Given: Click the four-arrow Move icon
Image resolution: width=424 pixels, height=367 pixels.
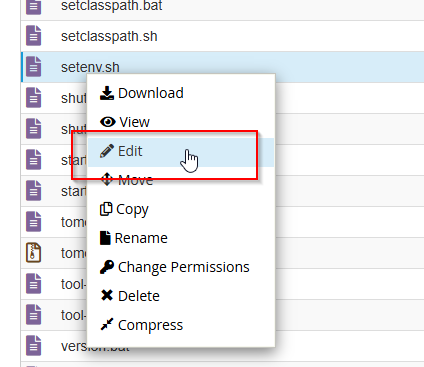Looking at the screenshot, I should 107,179.
